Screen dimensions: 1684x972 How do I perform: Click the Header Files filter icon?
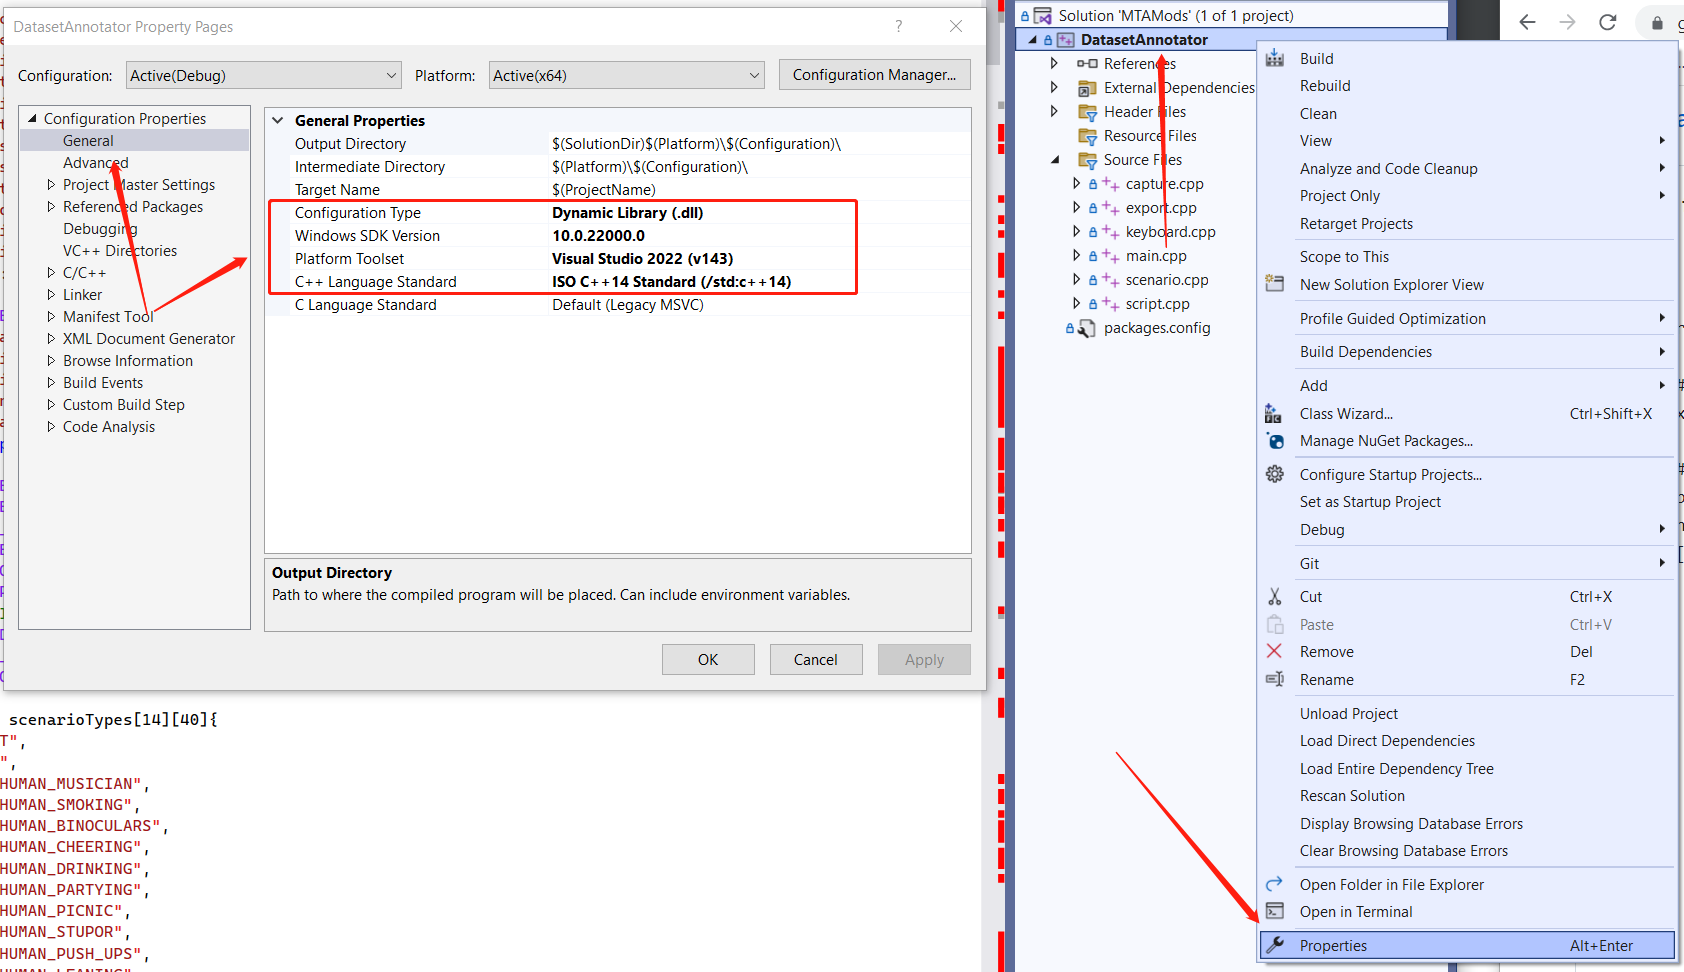1088,112
